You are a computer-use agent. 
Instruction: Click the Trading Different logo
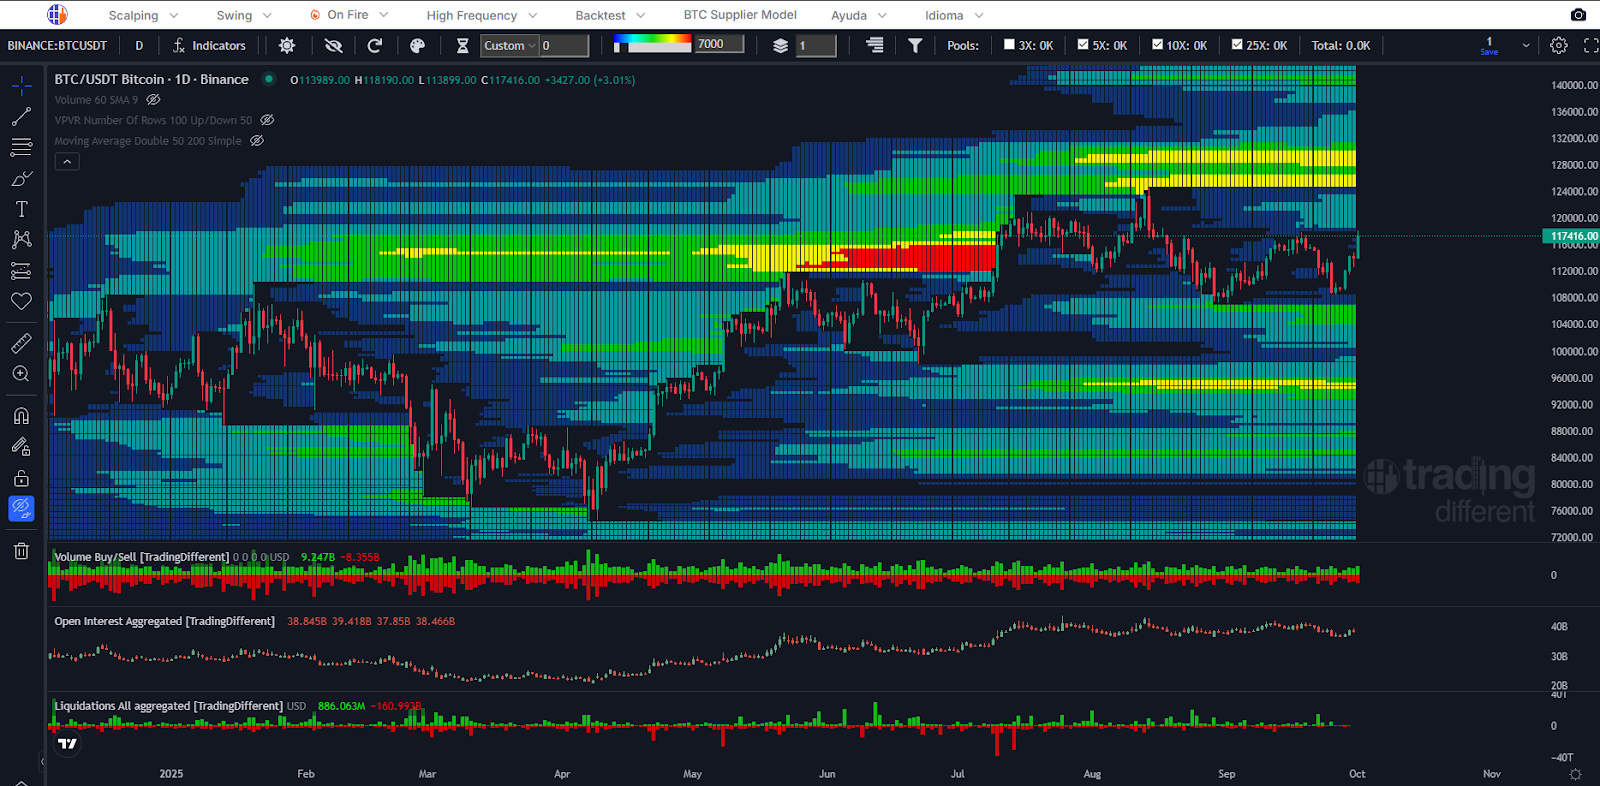click(x=57, y=14)
